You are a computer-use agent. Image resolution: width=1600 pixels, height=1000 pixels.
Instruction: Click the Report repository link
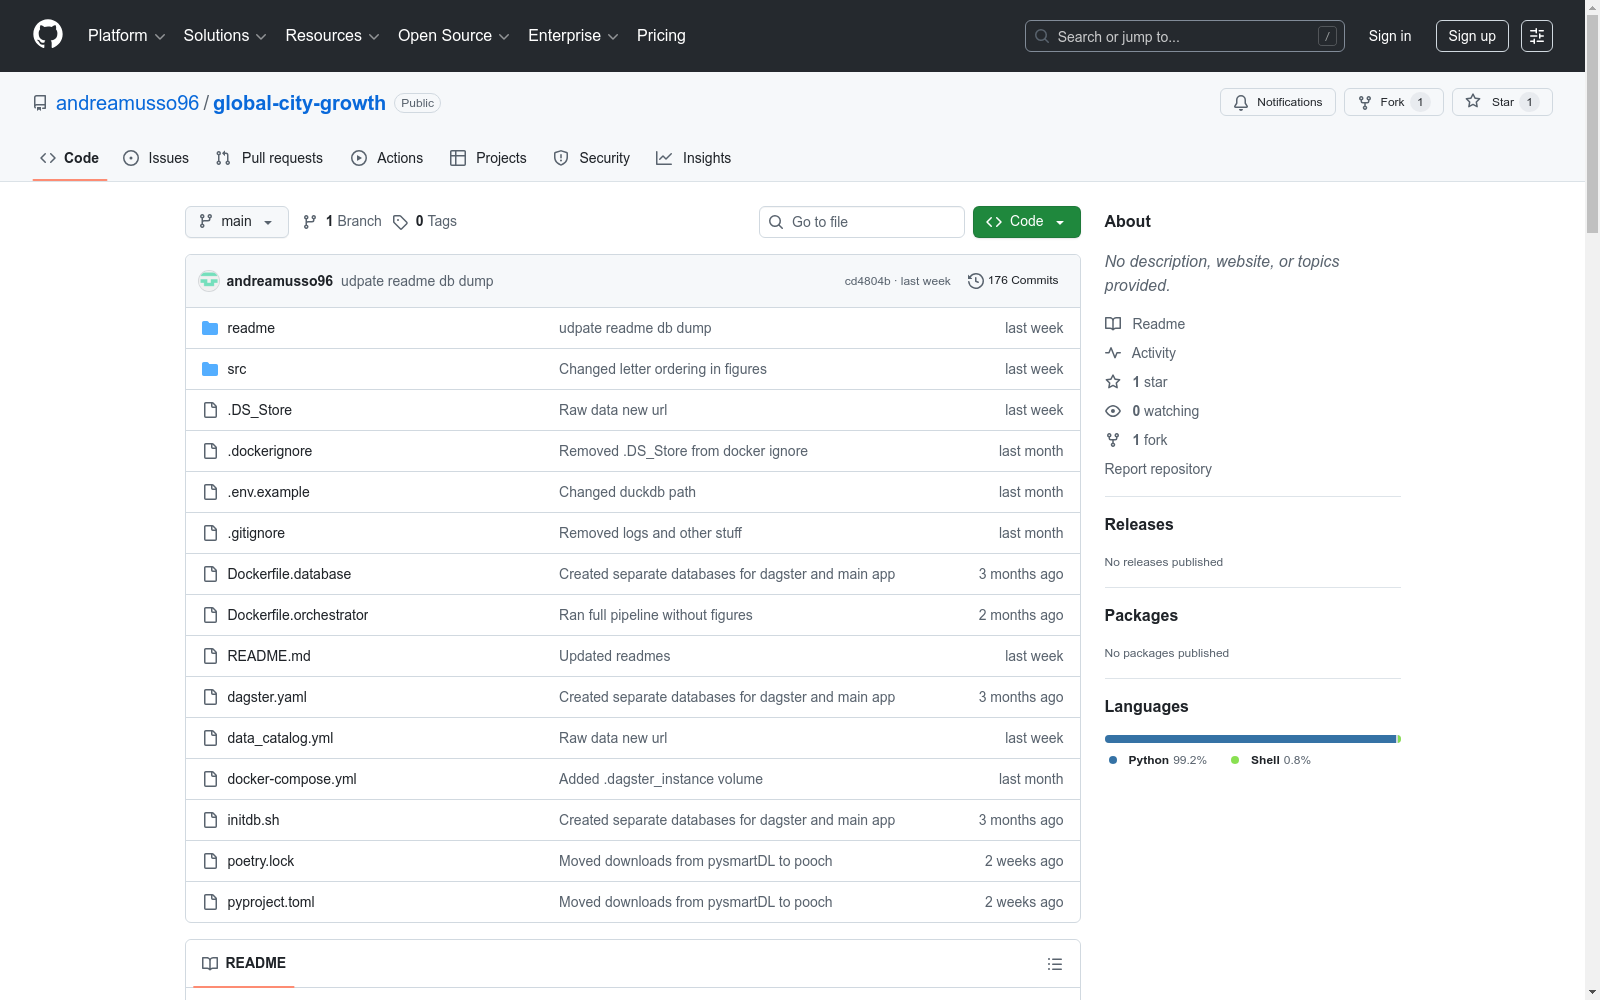click(x=1158, y=469)
